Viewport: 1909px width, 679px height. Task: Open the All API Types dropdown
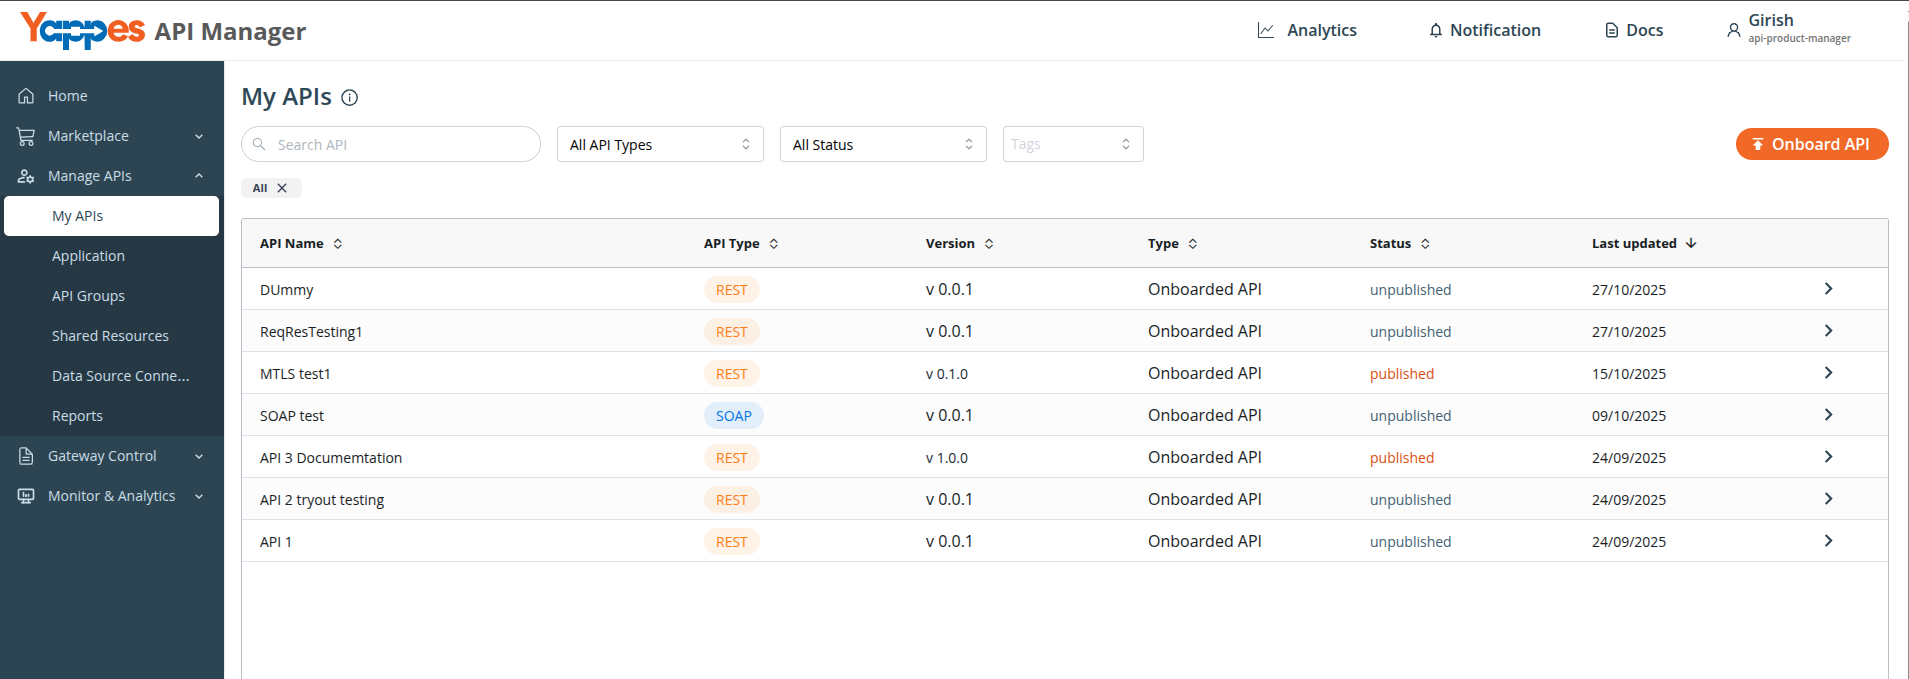660,144
